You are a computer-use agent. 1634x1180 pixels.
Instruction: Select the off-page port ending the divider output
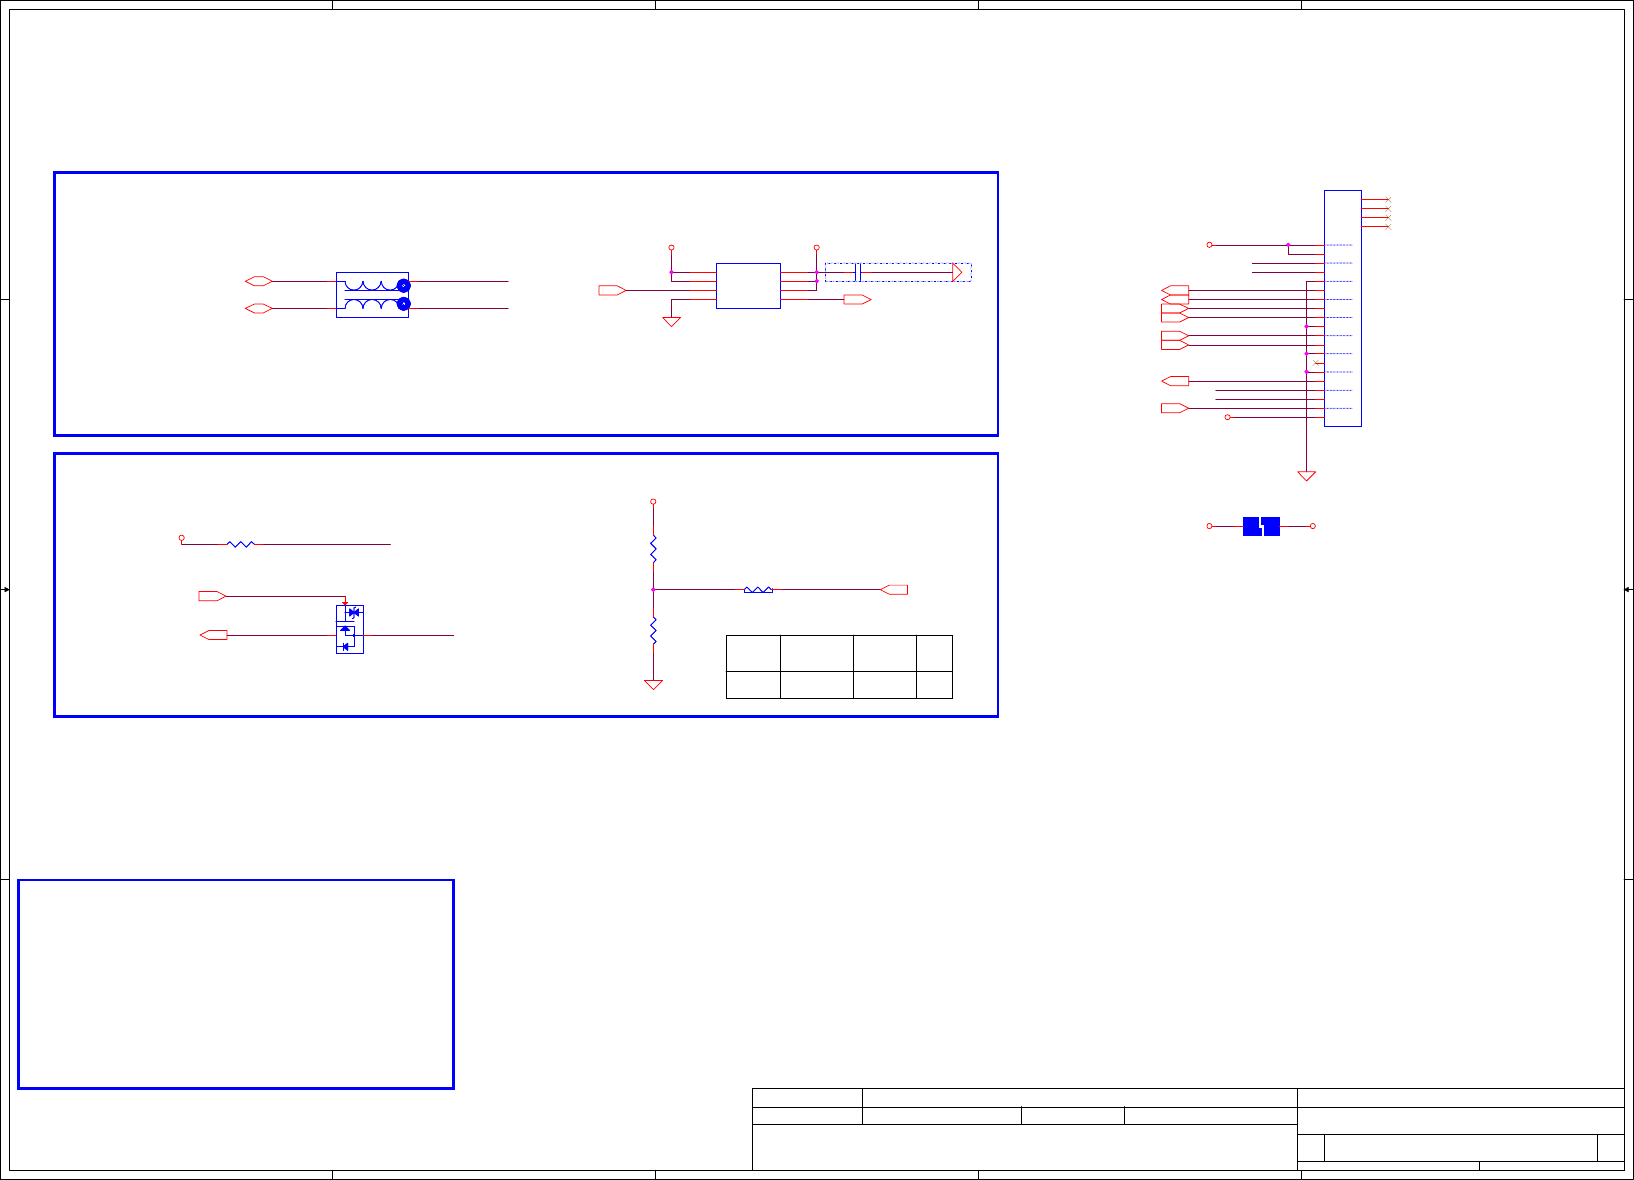click(894, 590)
